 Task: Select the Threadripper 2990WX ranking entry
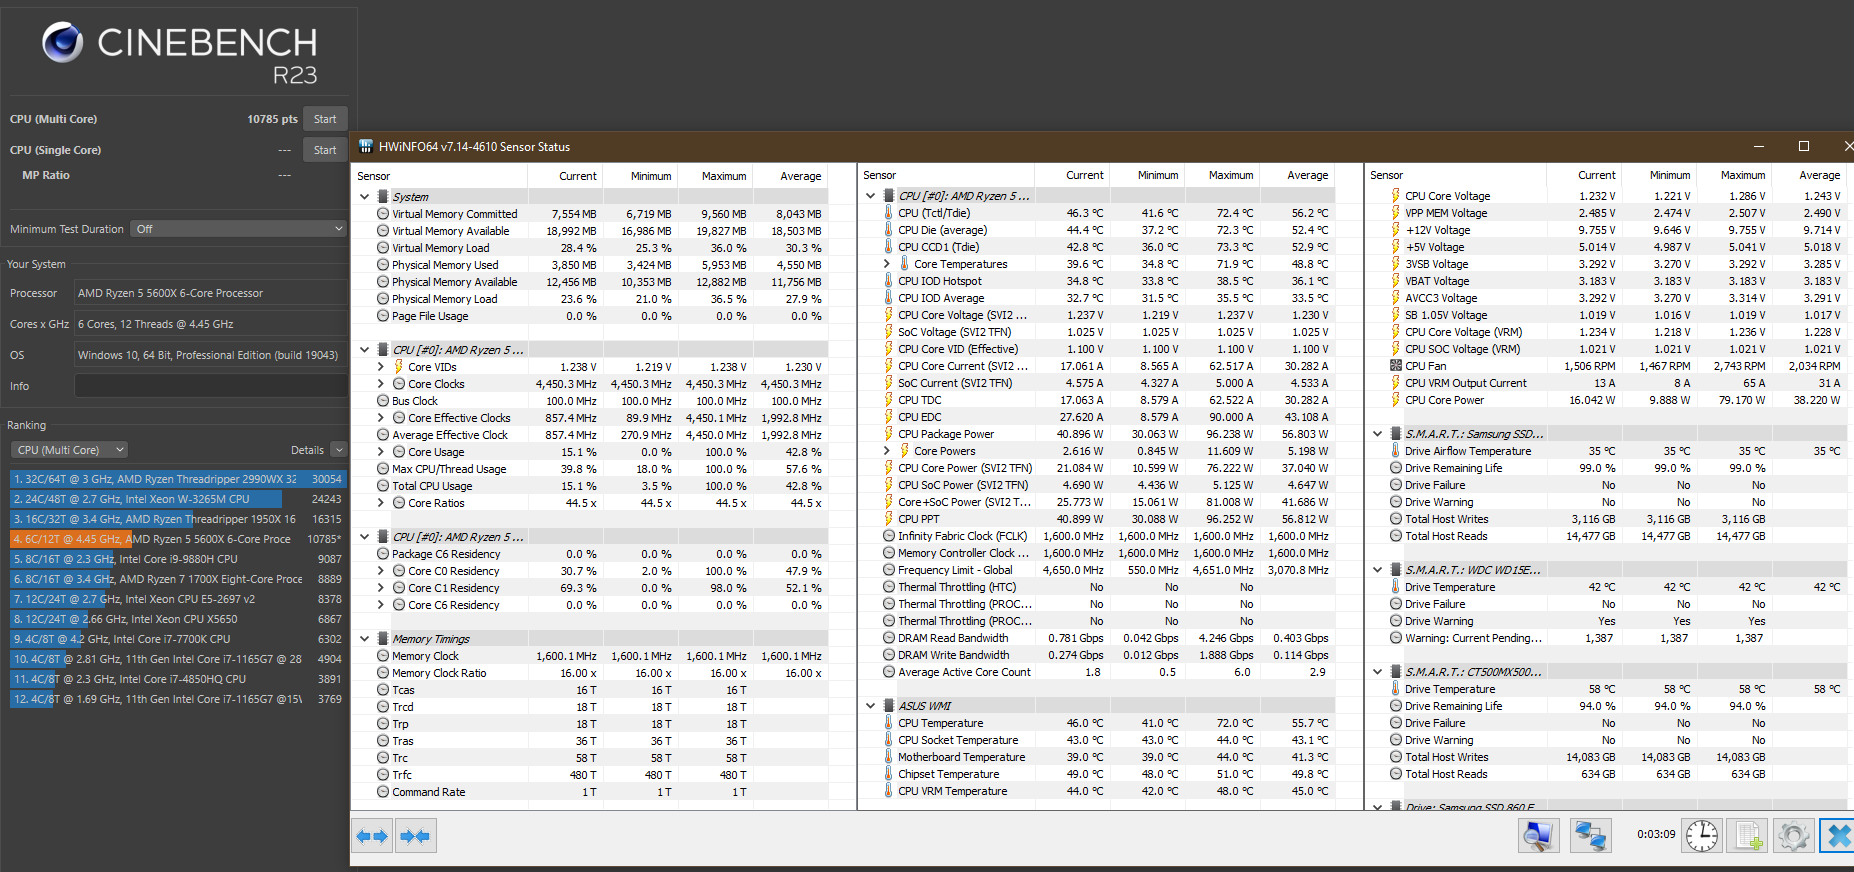177,479
